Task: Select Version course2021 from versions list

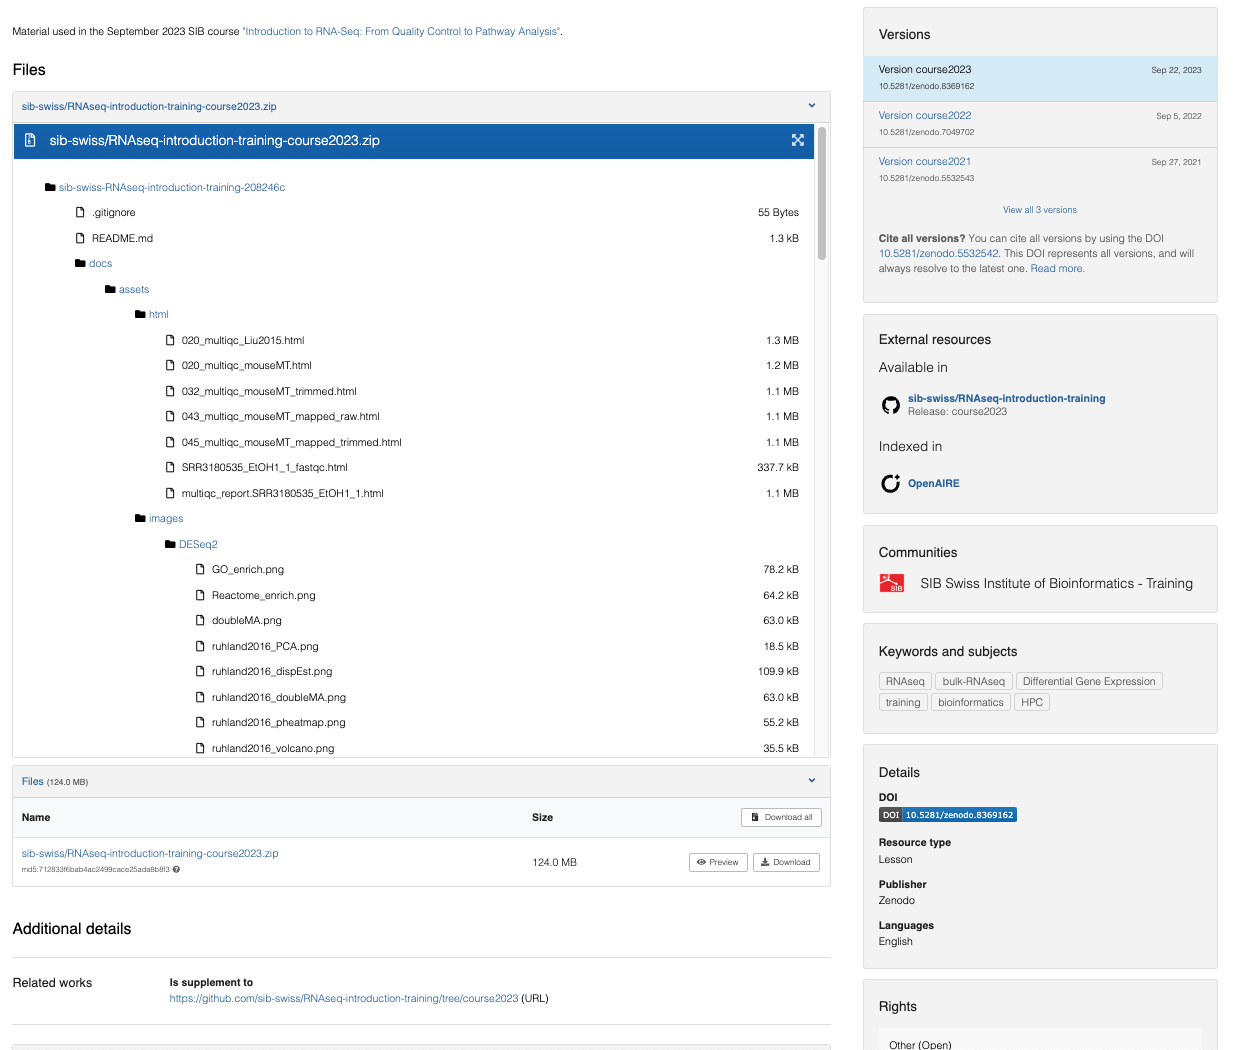Action: [924, 162]
